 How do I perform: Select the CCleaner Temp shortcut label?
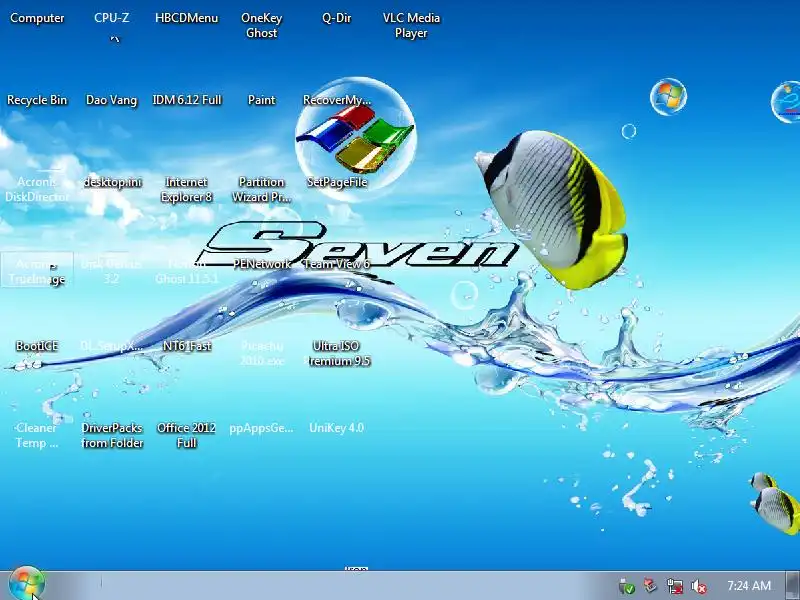pos(37,436)
